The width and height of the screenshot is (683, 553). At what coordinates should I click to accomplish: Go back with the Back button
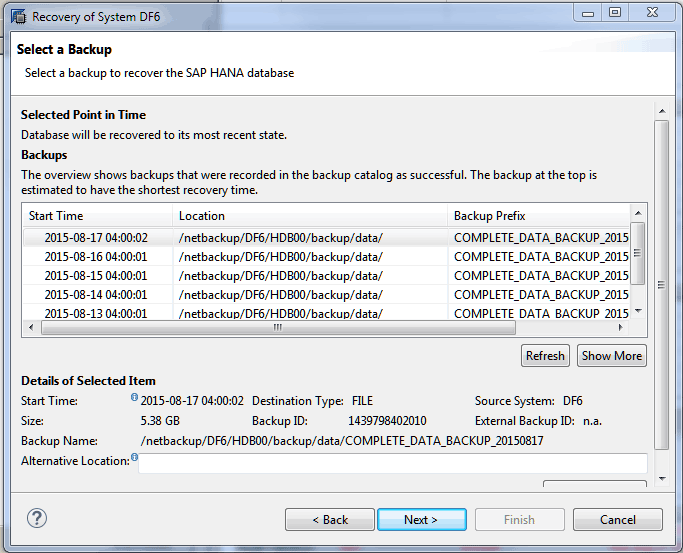click(x=330, y=519)
